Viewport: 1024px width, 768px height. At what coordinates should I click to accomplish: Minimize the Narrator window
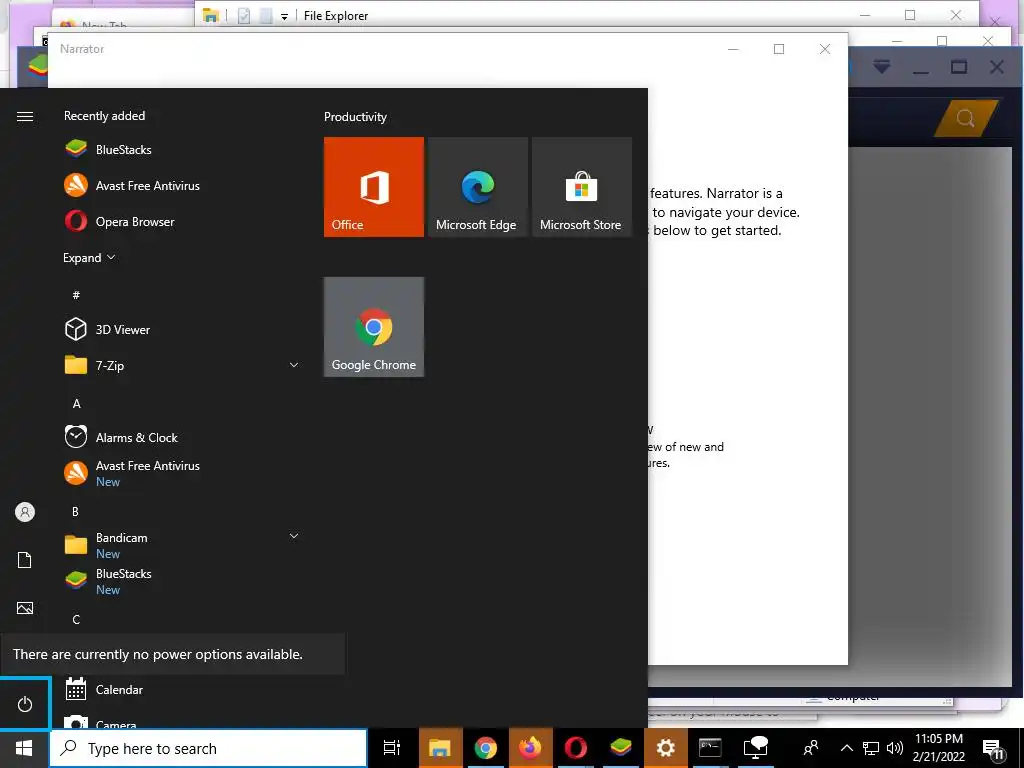click(x=733, y=49)
